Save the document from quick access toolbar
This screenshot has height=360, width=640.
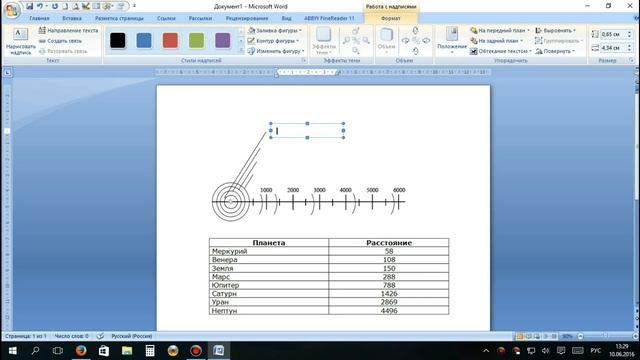[29, 6]
